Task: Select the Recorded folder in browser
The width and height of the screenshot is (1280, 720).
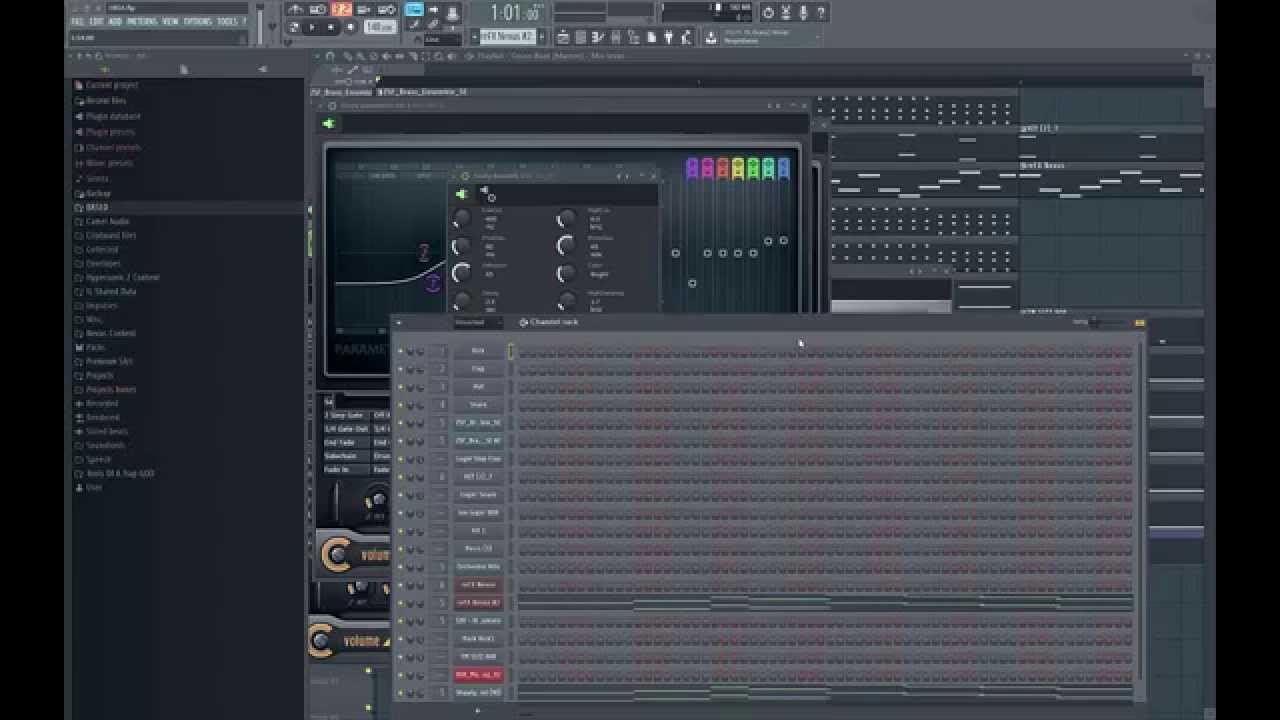Action: coord(102,403)
